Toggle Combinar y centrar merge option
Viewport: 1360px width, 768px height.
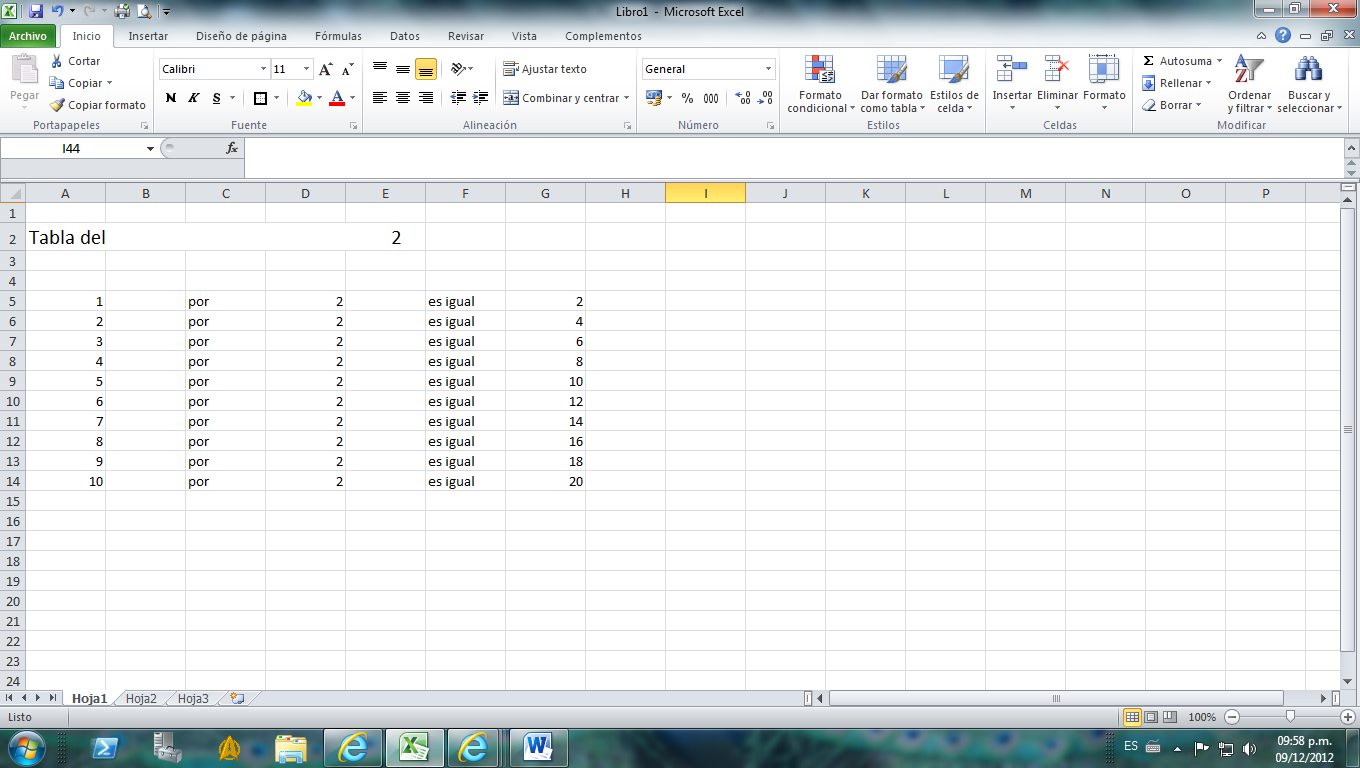point(565,98)
